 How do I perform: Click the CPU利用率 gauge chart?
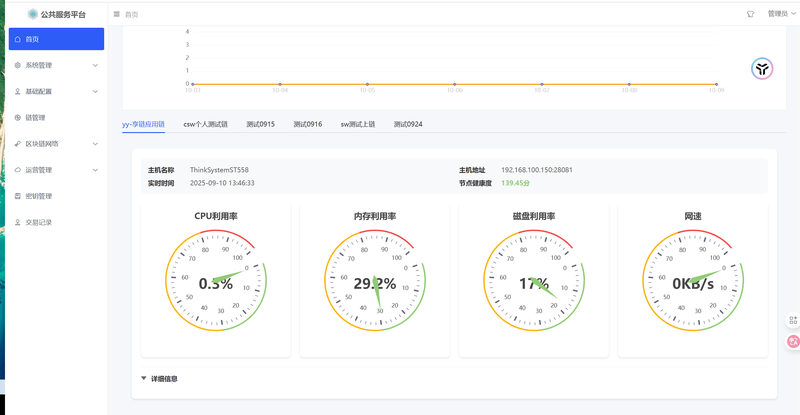click(x=215, y=282)
